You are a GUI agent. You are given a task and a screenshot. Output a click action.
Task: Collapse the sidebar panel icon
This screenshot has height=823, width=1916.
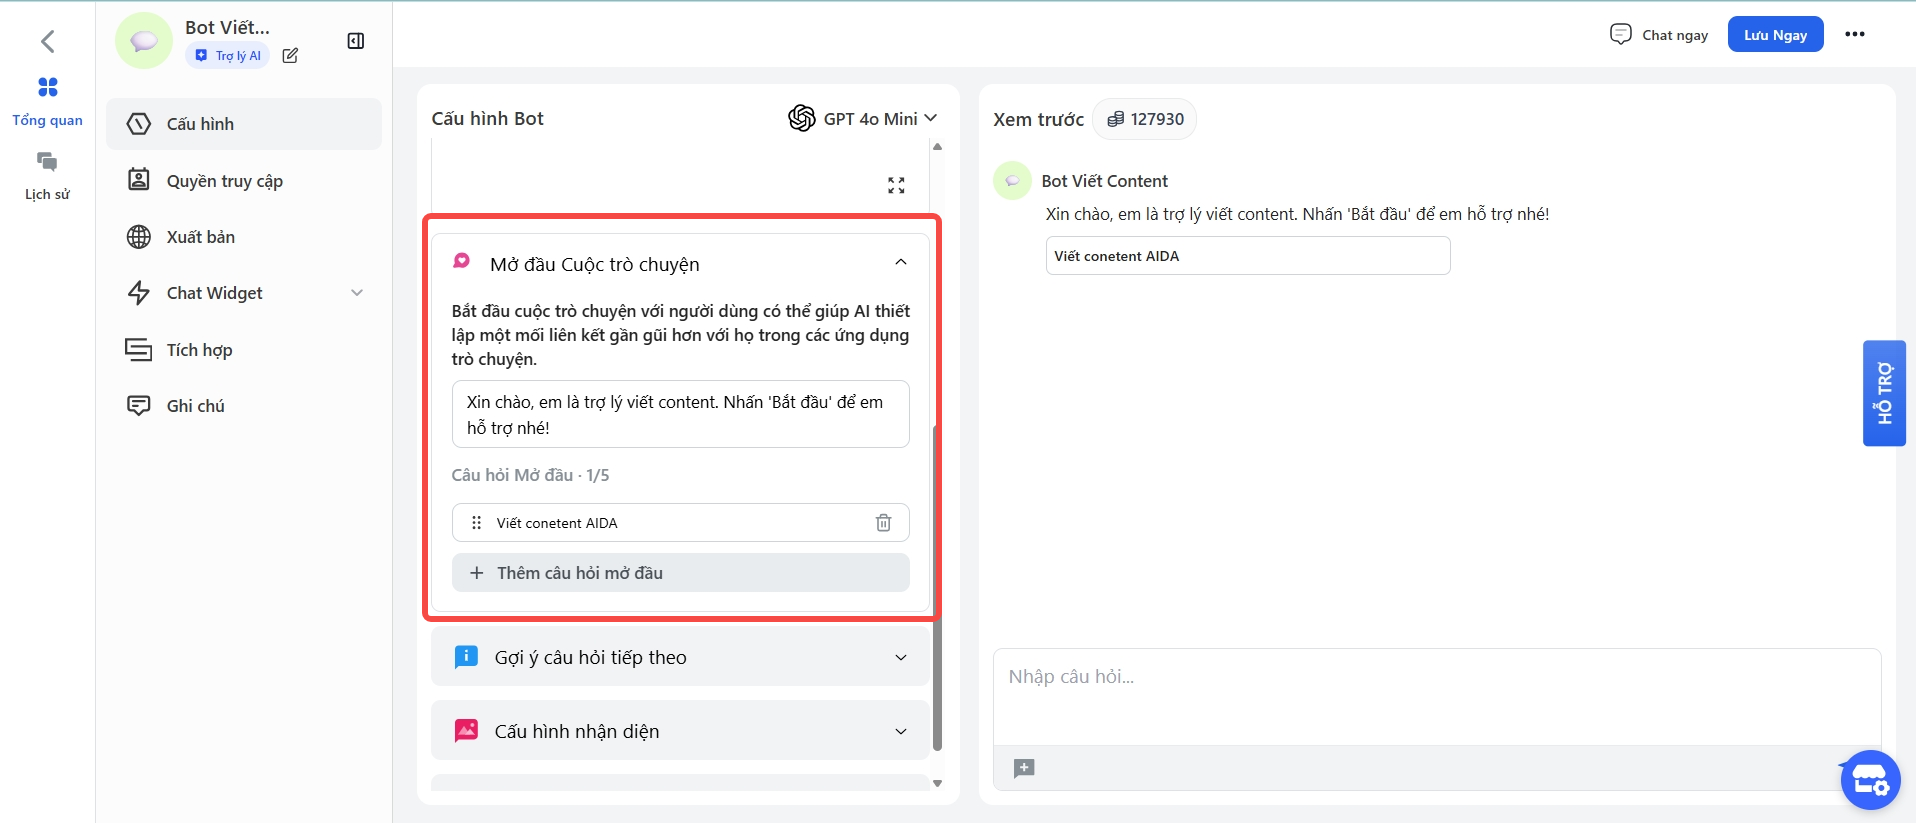point(355,41)
